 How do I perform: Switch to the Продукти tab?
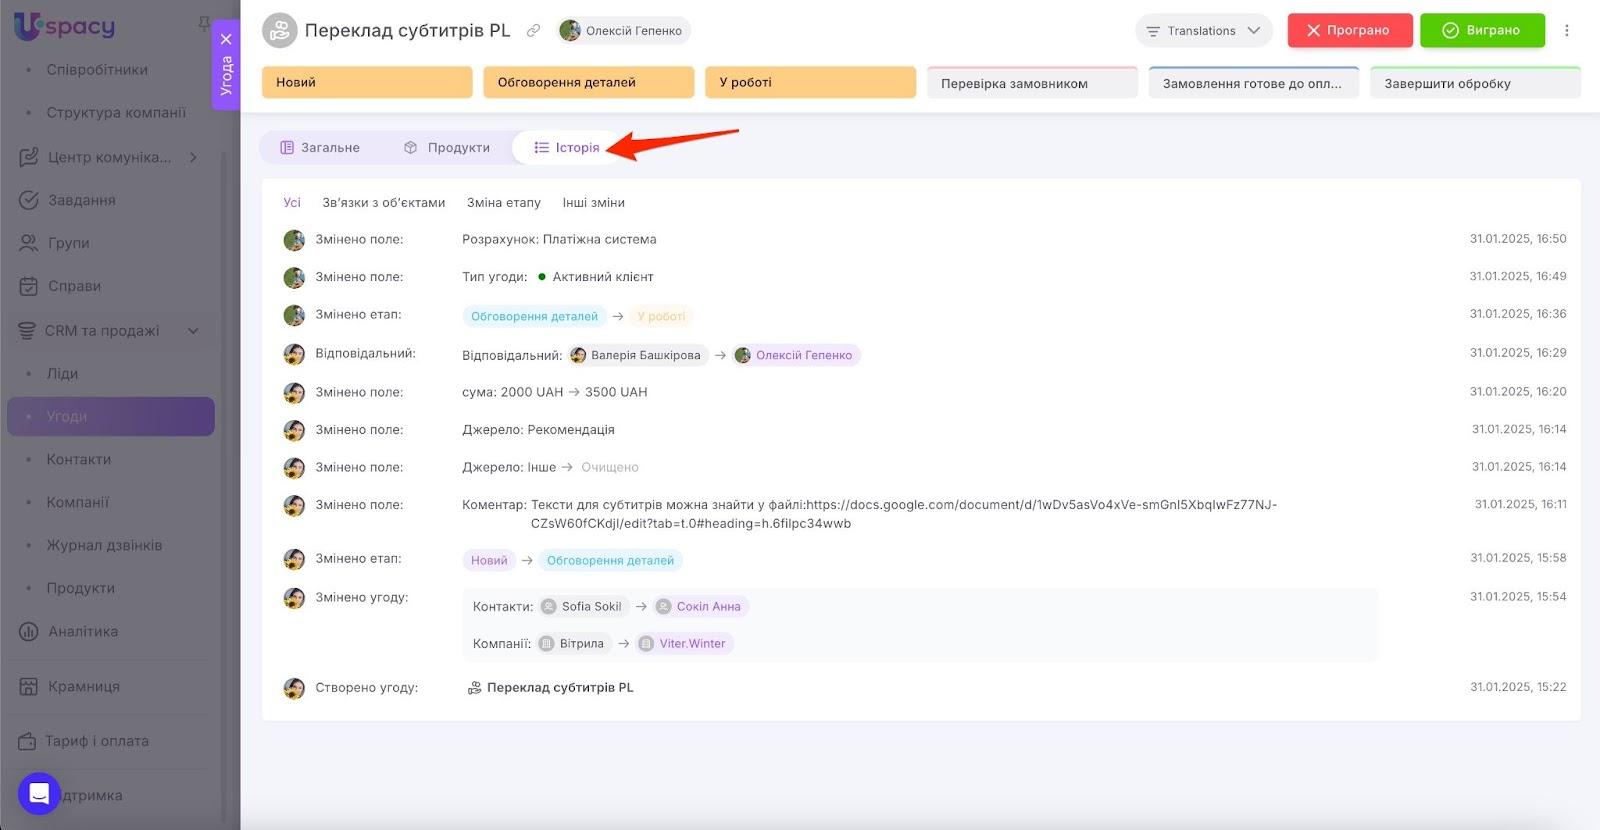coord(447,148)
